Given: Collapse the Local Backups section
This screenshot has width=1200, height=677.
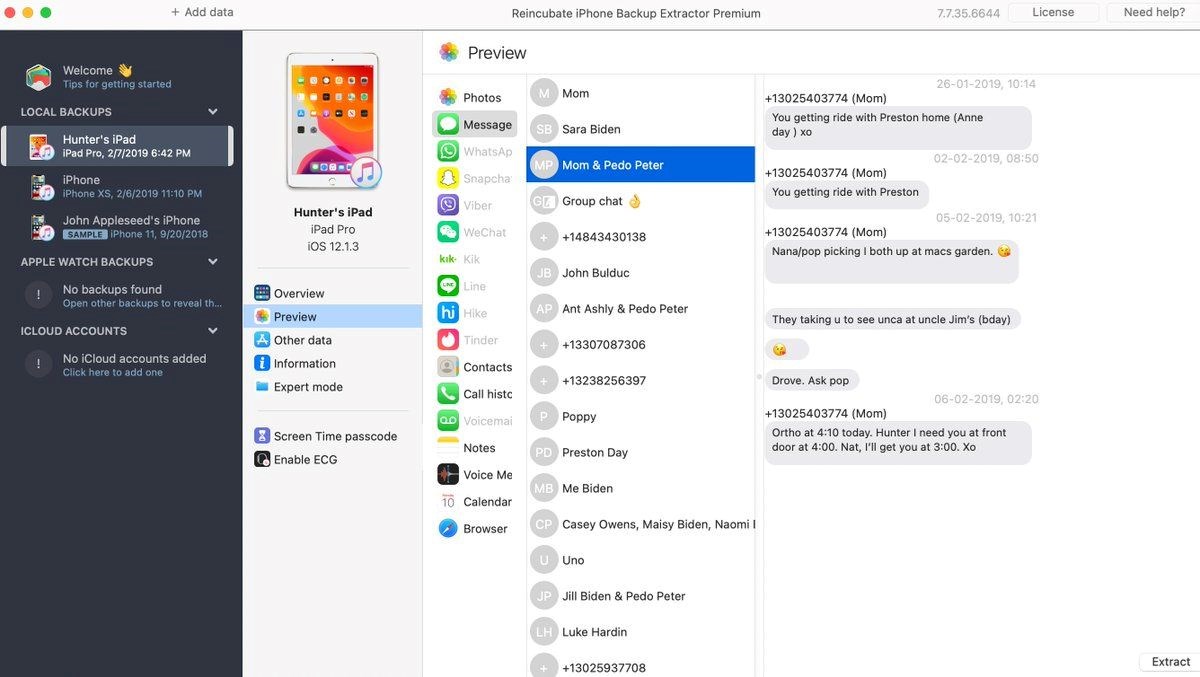Looking at the screenshot, I should click(212, 112).
